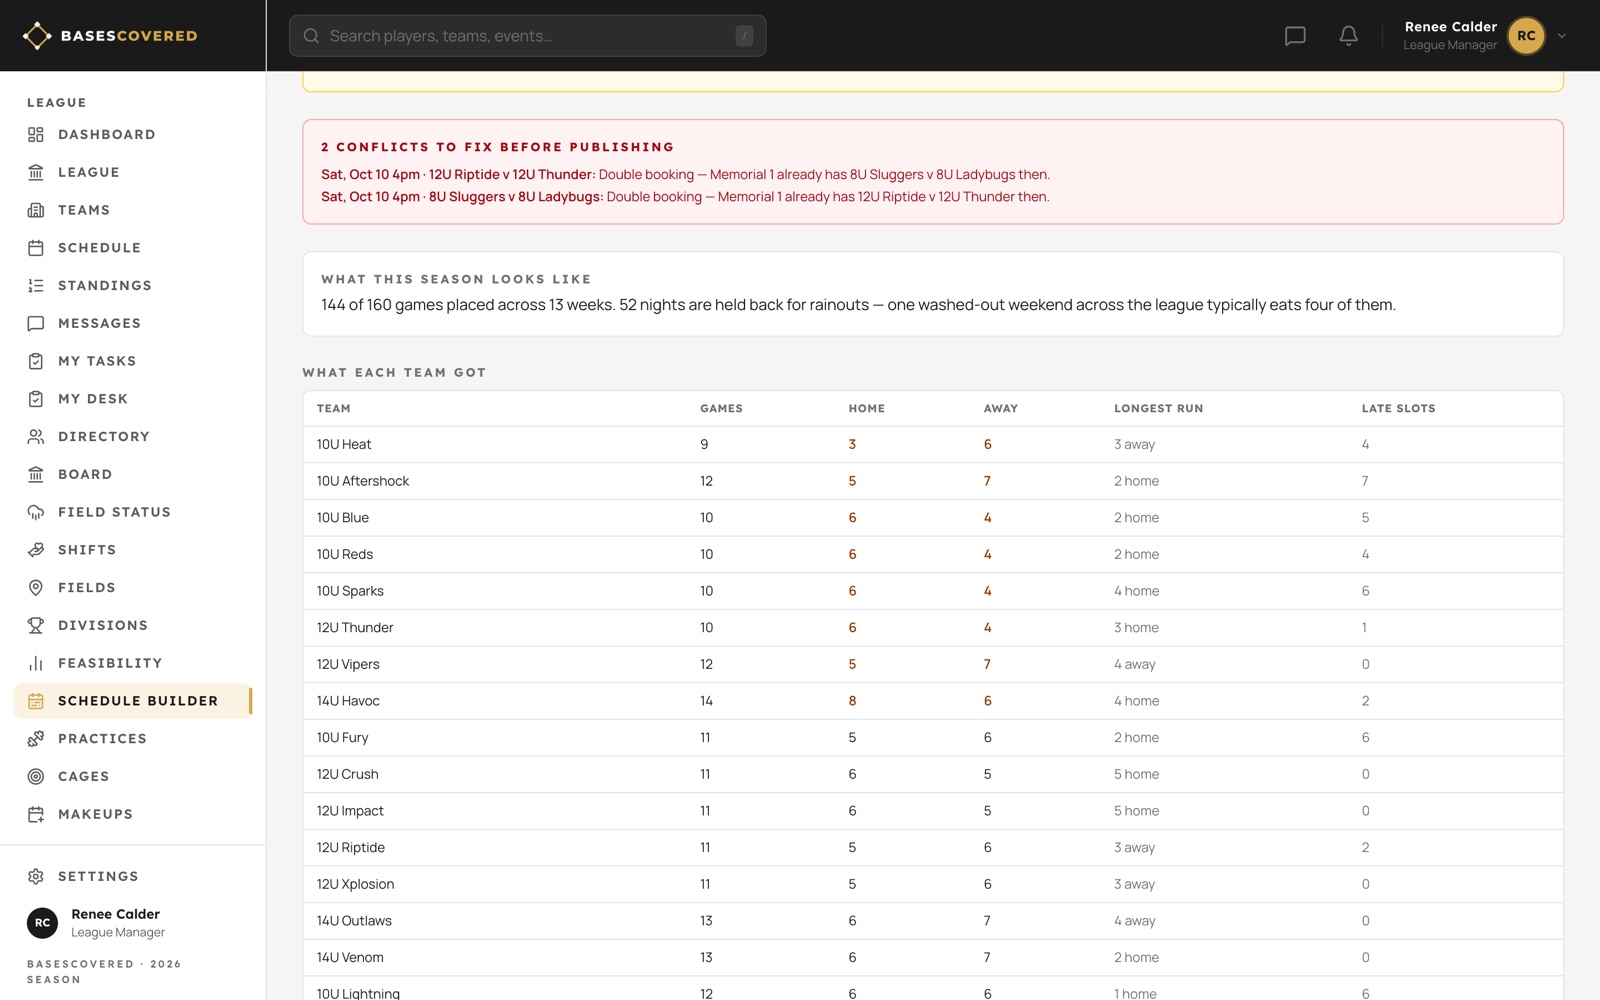Image resolution: width=1600 pixels, height=1000 pixels.
Task: Click the Makeups calendar icon
Action: [x=36, y=814]
